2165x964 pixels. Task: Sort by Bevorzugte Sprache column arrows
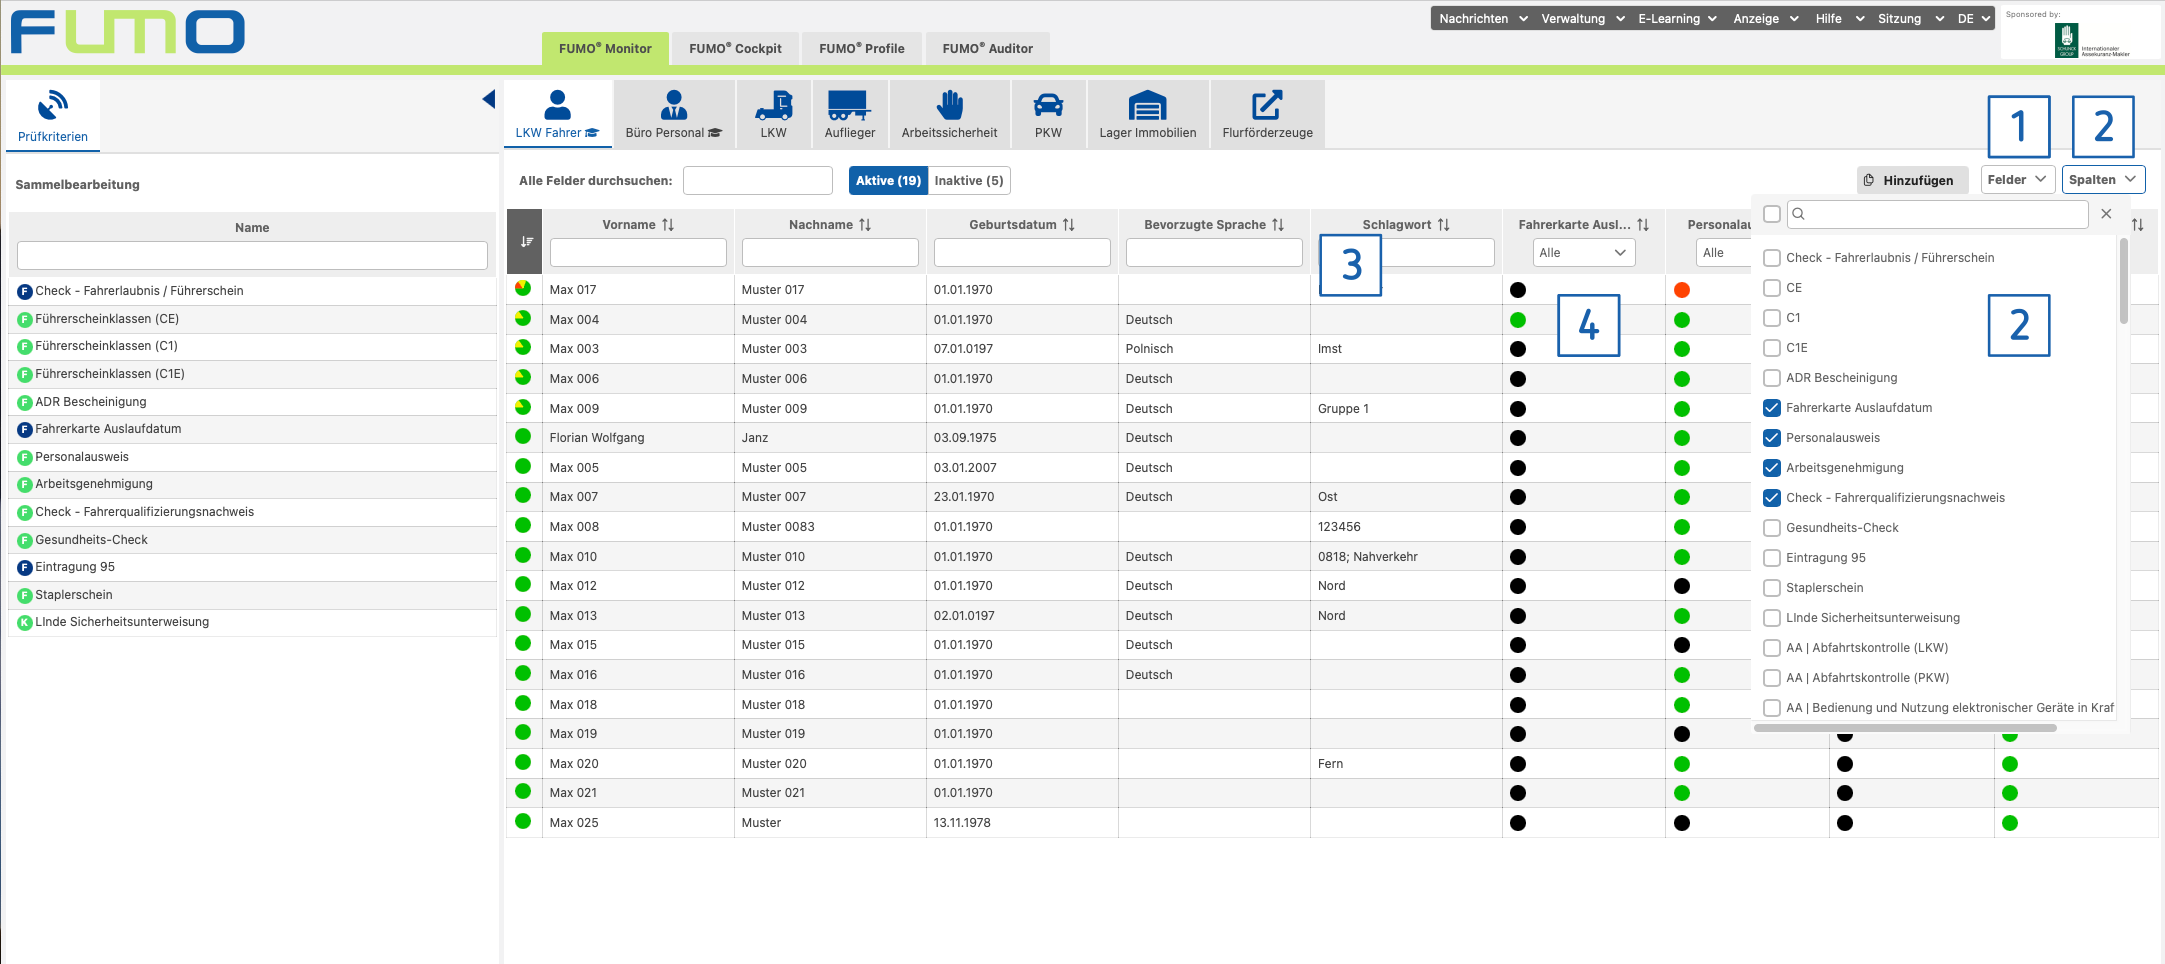pos(1278,225)
